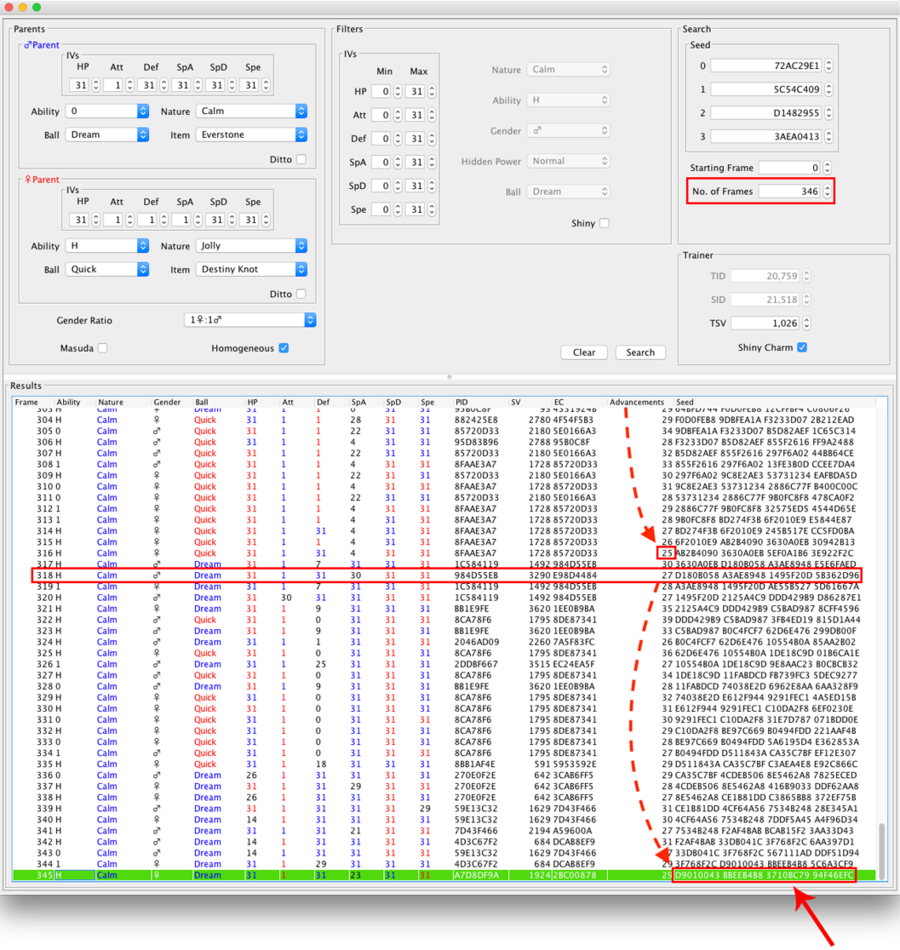
Task: Uncheck the Shiny Charm checkbox
Action: pyautogui.click(x=802, y=347)
